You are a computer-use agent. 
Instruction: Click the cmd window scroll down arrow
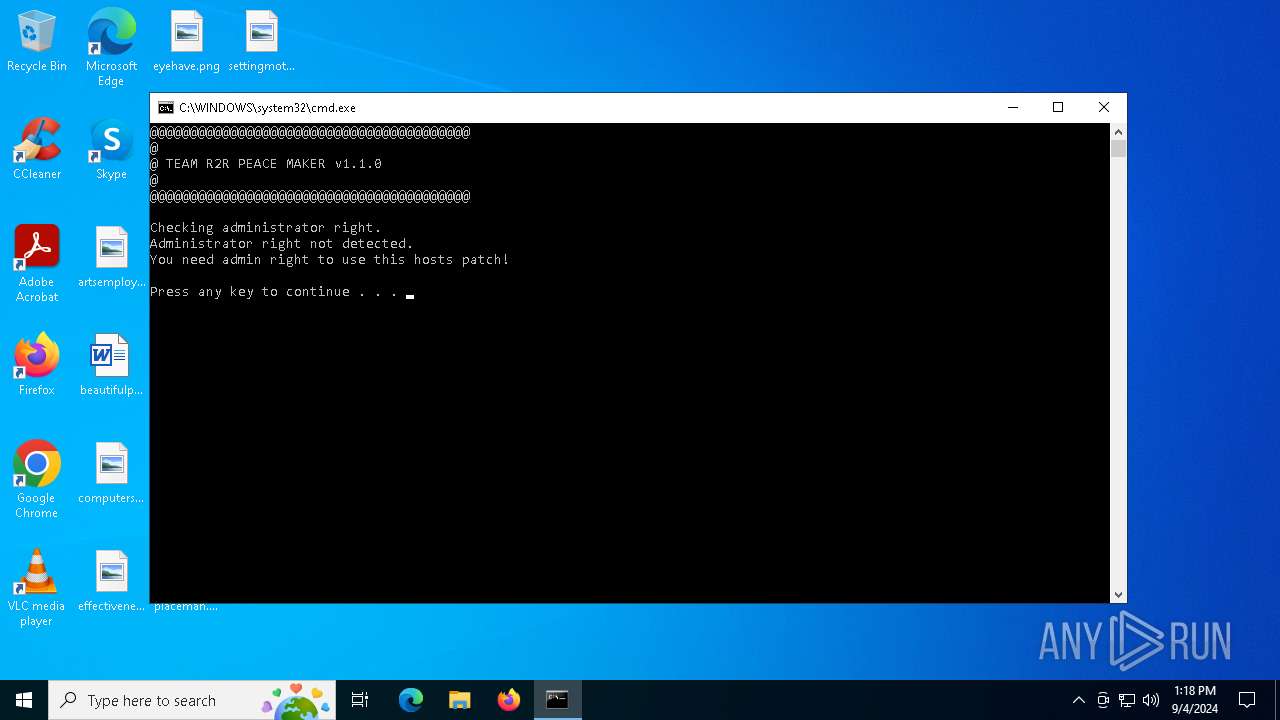pos(1118,595)
